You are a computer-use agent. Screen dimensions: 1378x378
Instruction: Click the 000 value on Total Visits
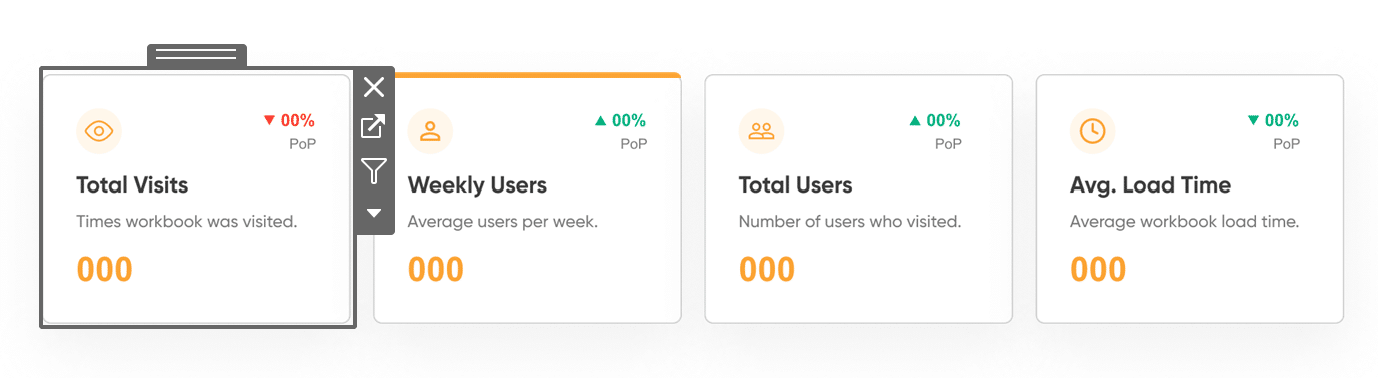[x=105, y=269]
